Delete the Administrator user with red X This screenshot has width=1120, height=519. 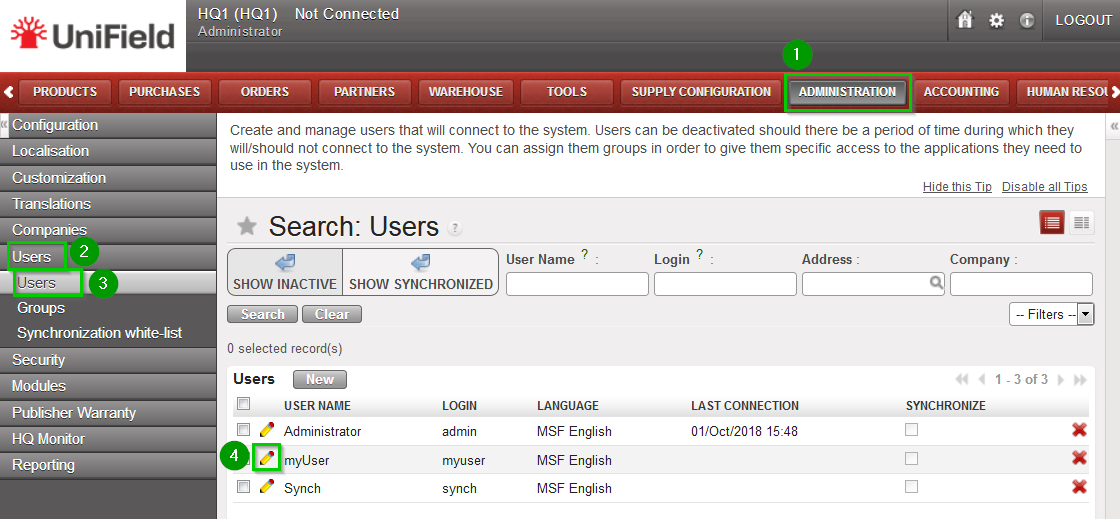1079,430
